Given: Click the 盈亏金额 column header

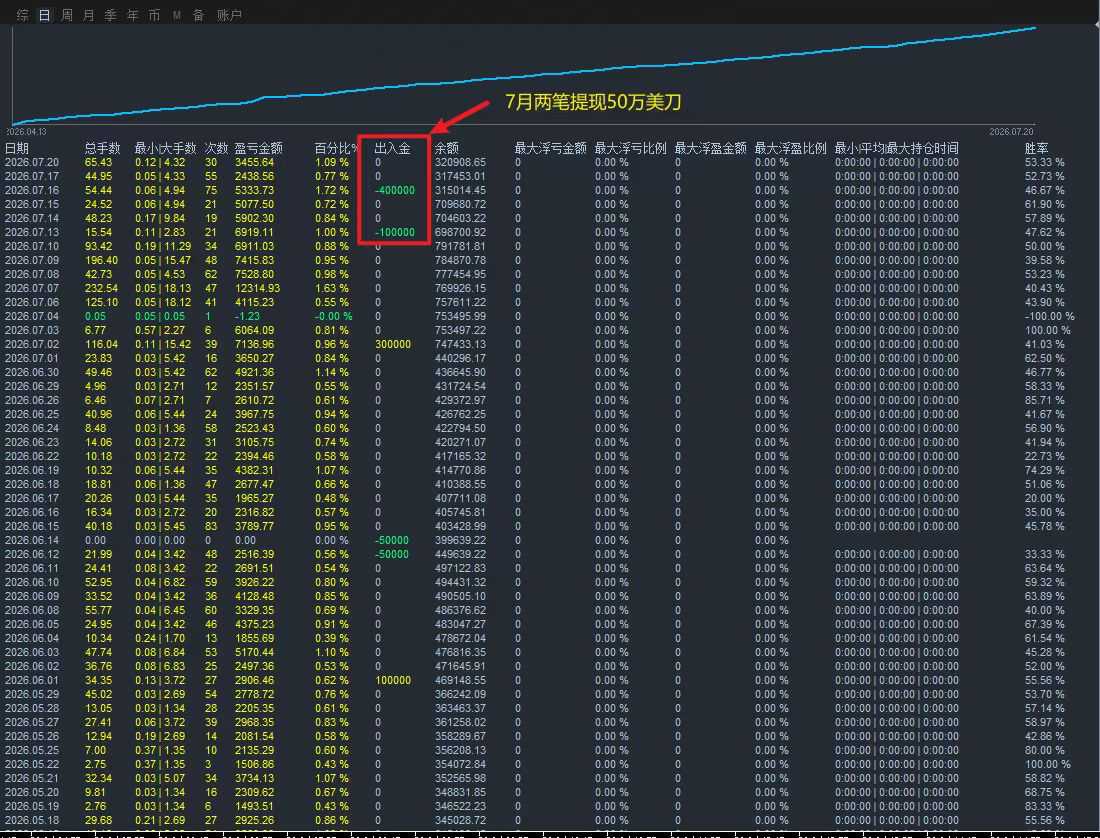Looking at the screenshot, I should coord(258,148).
